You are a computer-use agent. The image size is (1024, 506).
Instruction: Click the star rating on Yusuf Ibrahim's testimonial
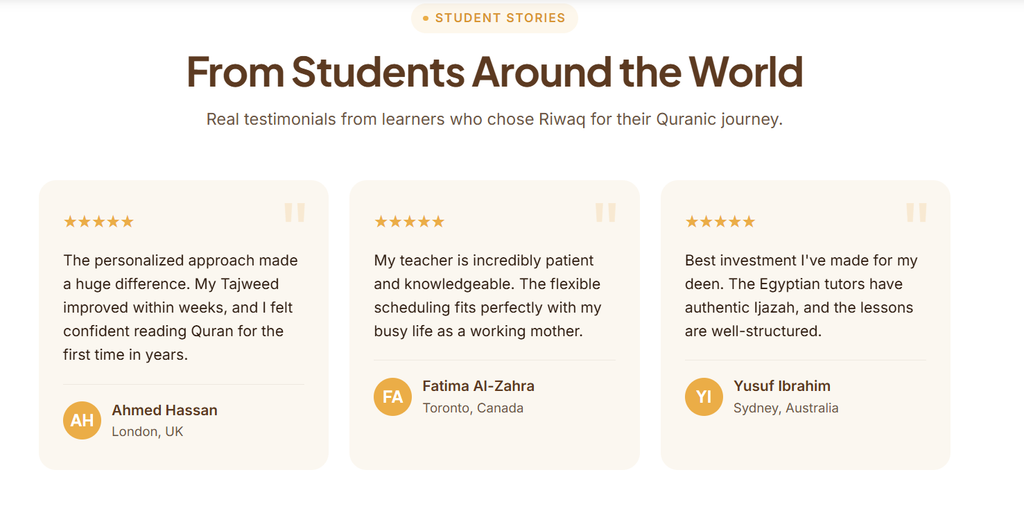tap(720, 222)
